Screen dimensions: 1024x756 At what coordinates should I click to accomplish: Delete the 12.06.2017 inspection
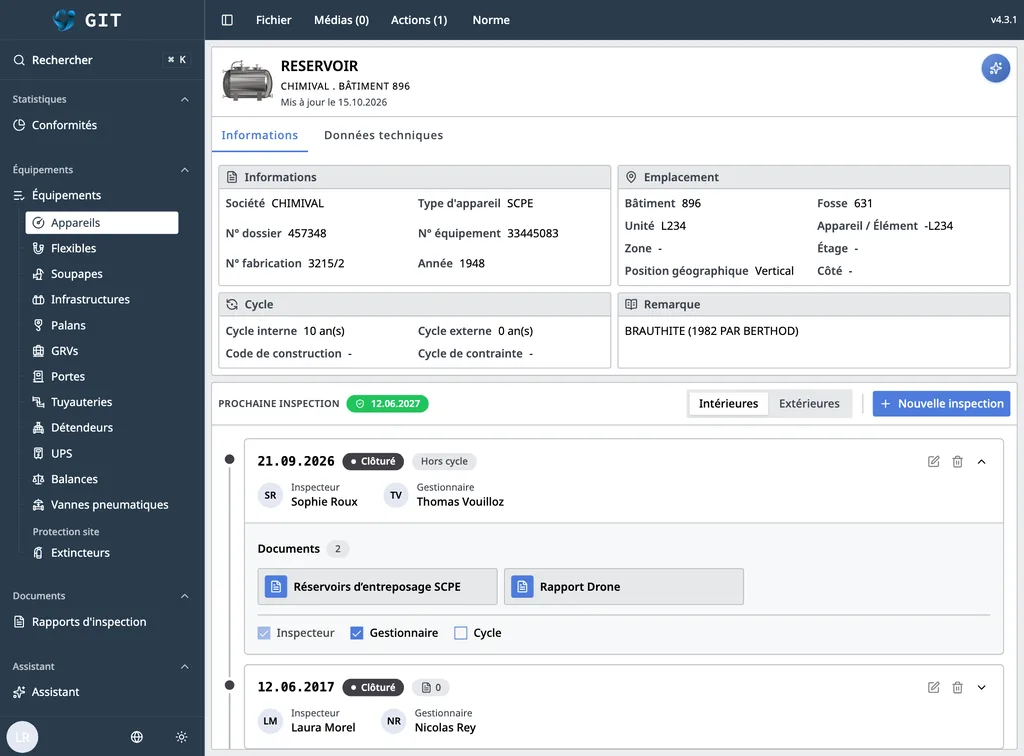pos(957,687)
